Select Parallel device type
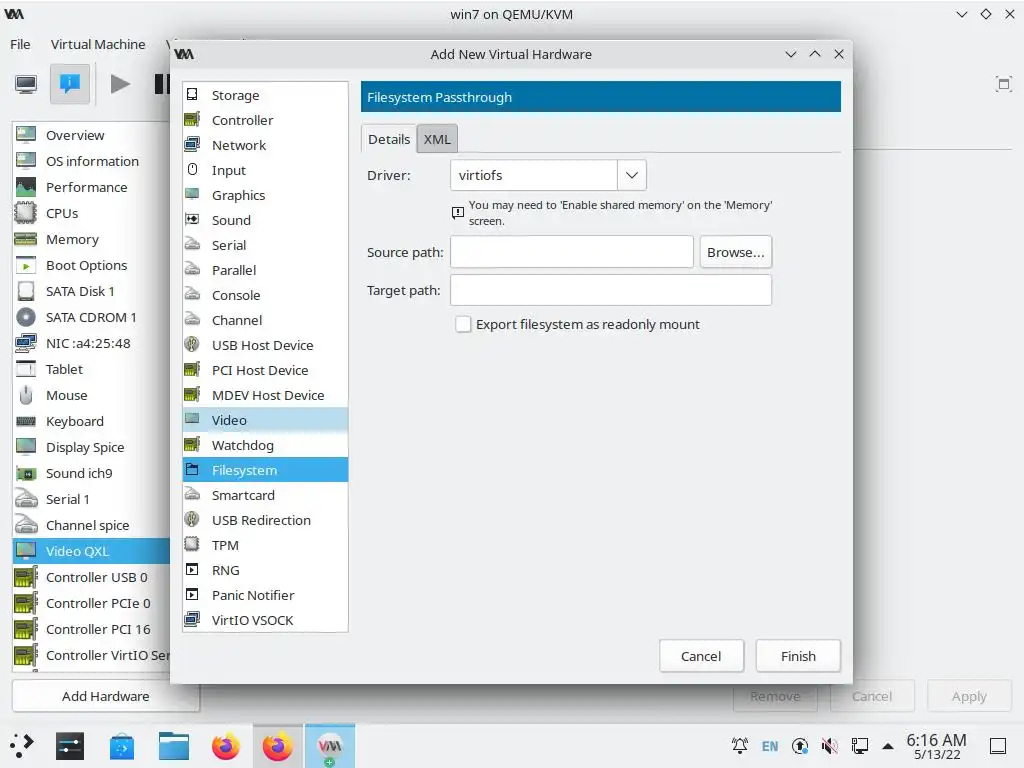Viewport: 1024px width, 768px height. (x=265, y=270)
